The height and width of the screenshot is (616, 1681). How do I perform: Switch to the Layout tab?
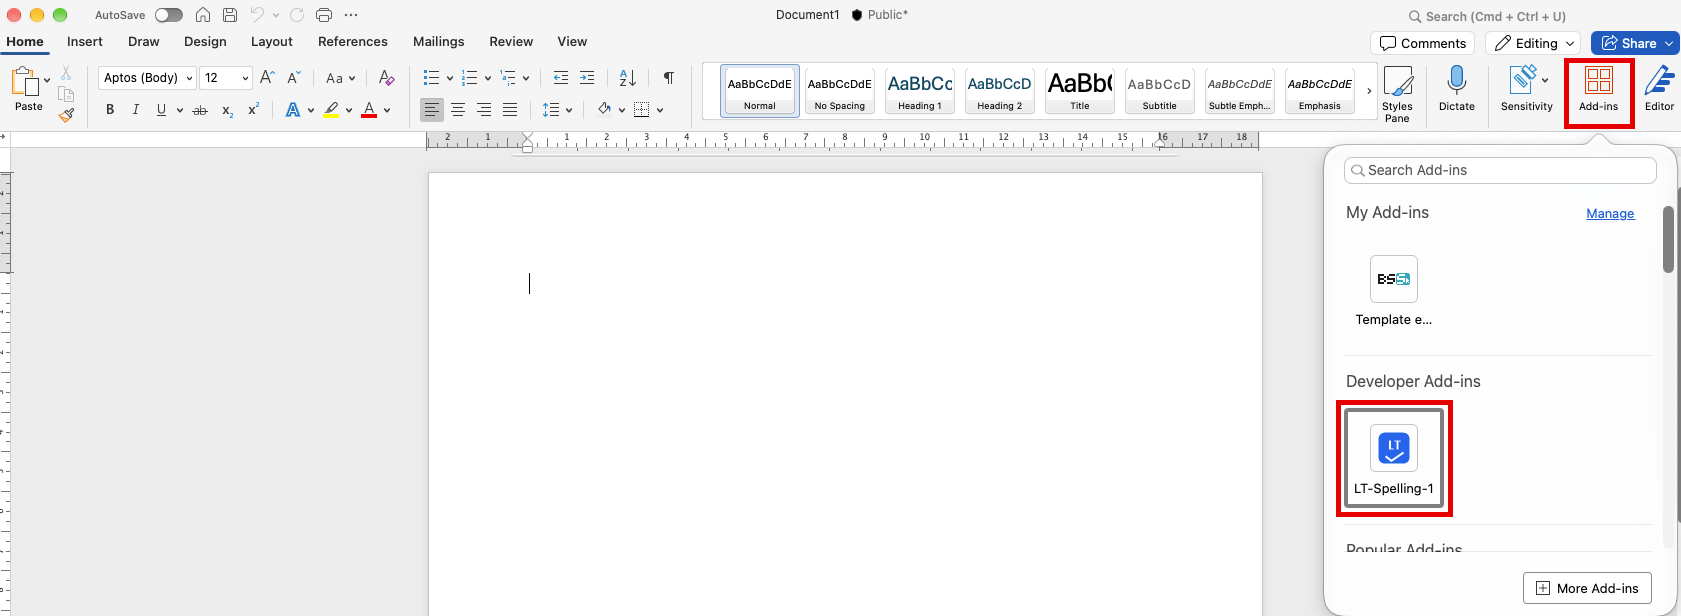pyautogui.click(x=272, y=42)
